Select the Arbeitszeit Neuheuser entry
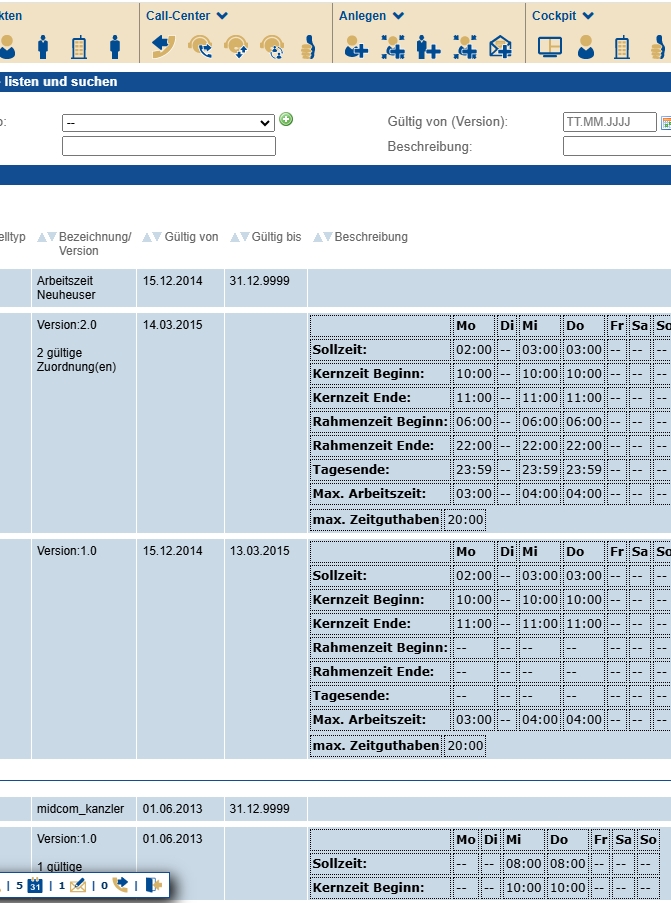This screenshot has height=903, width=671. point(66,288)
